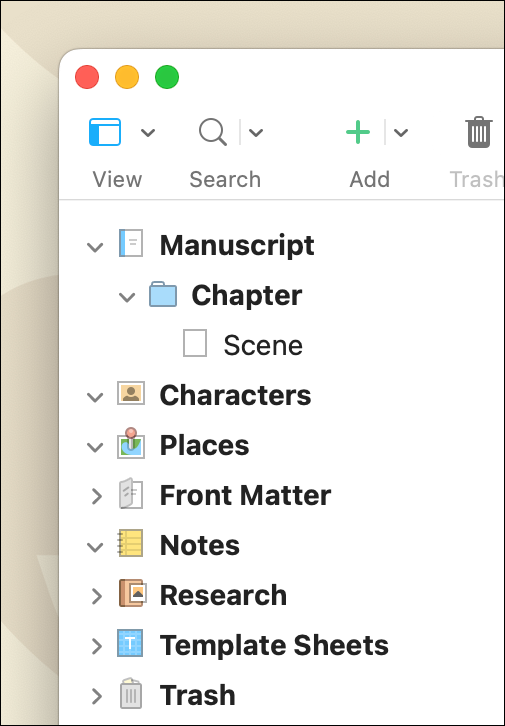Collapse the Characters folder
Image resolution: width=505 pixels, height=726 pixels.
pyautogui.click(x=95, y=397)
